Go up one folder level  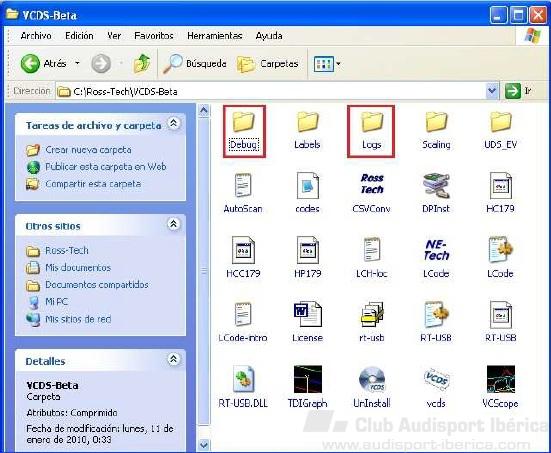[x=141, y=64]
